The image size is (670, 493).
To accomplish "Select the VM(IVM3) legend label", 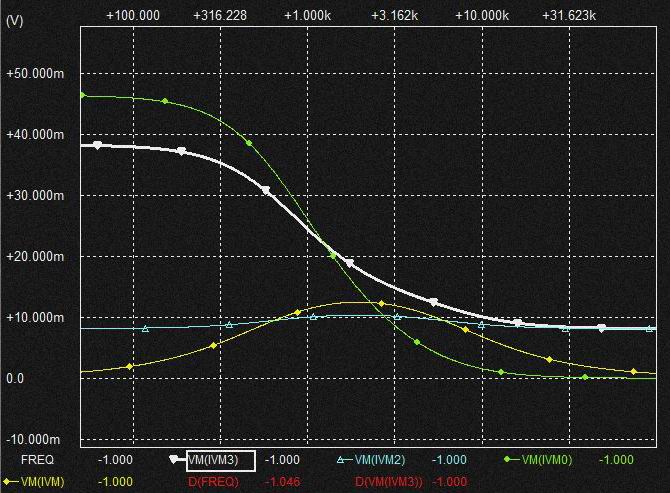I will coord(213,460).
